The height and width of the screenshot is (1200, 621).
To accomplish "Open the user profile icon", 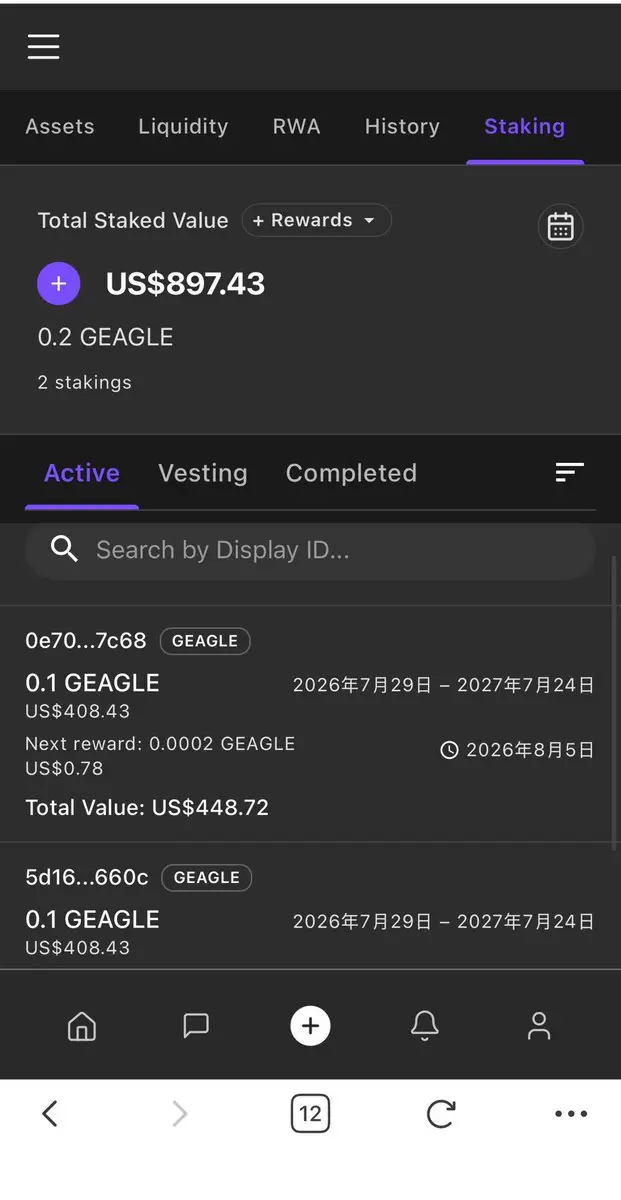I will [x=539, y=1026].
